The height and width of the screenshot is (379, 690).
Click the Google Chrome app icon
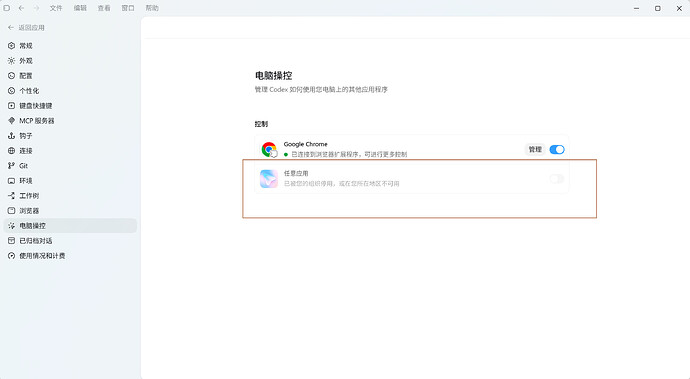click(x=269, y=150)
